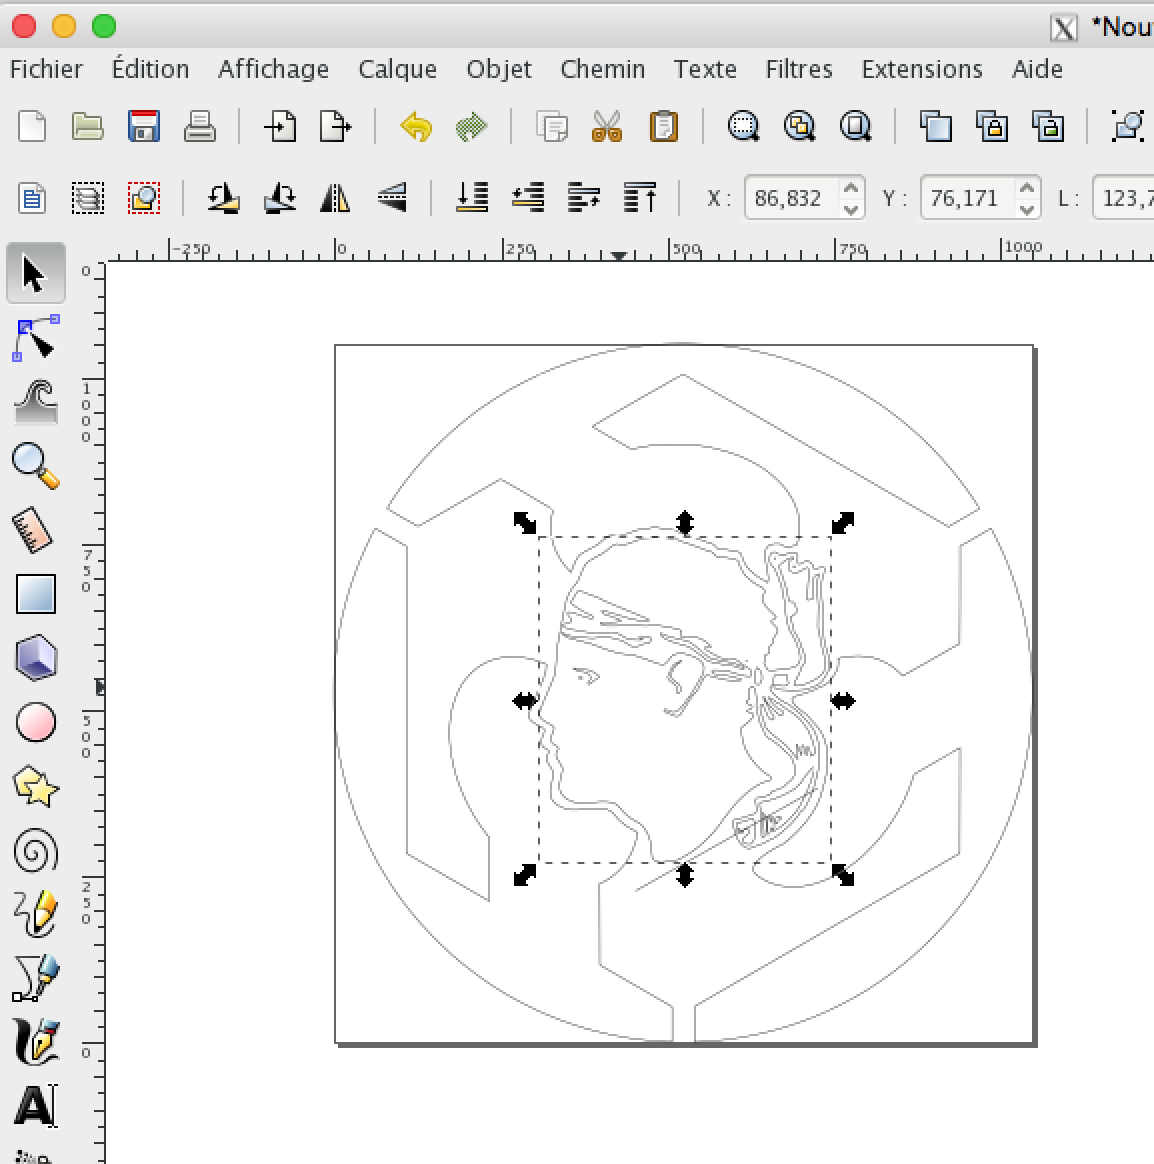Lower selection one step

[x=528, y=198]
